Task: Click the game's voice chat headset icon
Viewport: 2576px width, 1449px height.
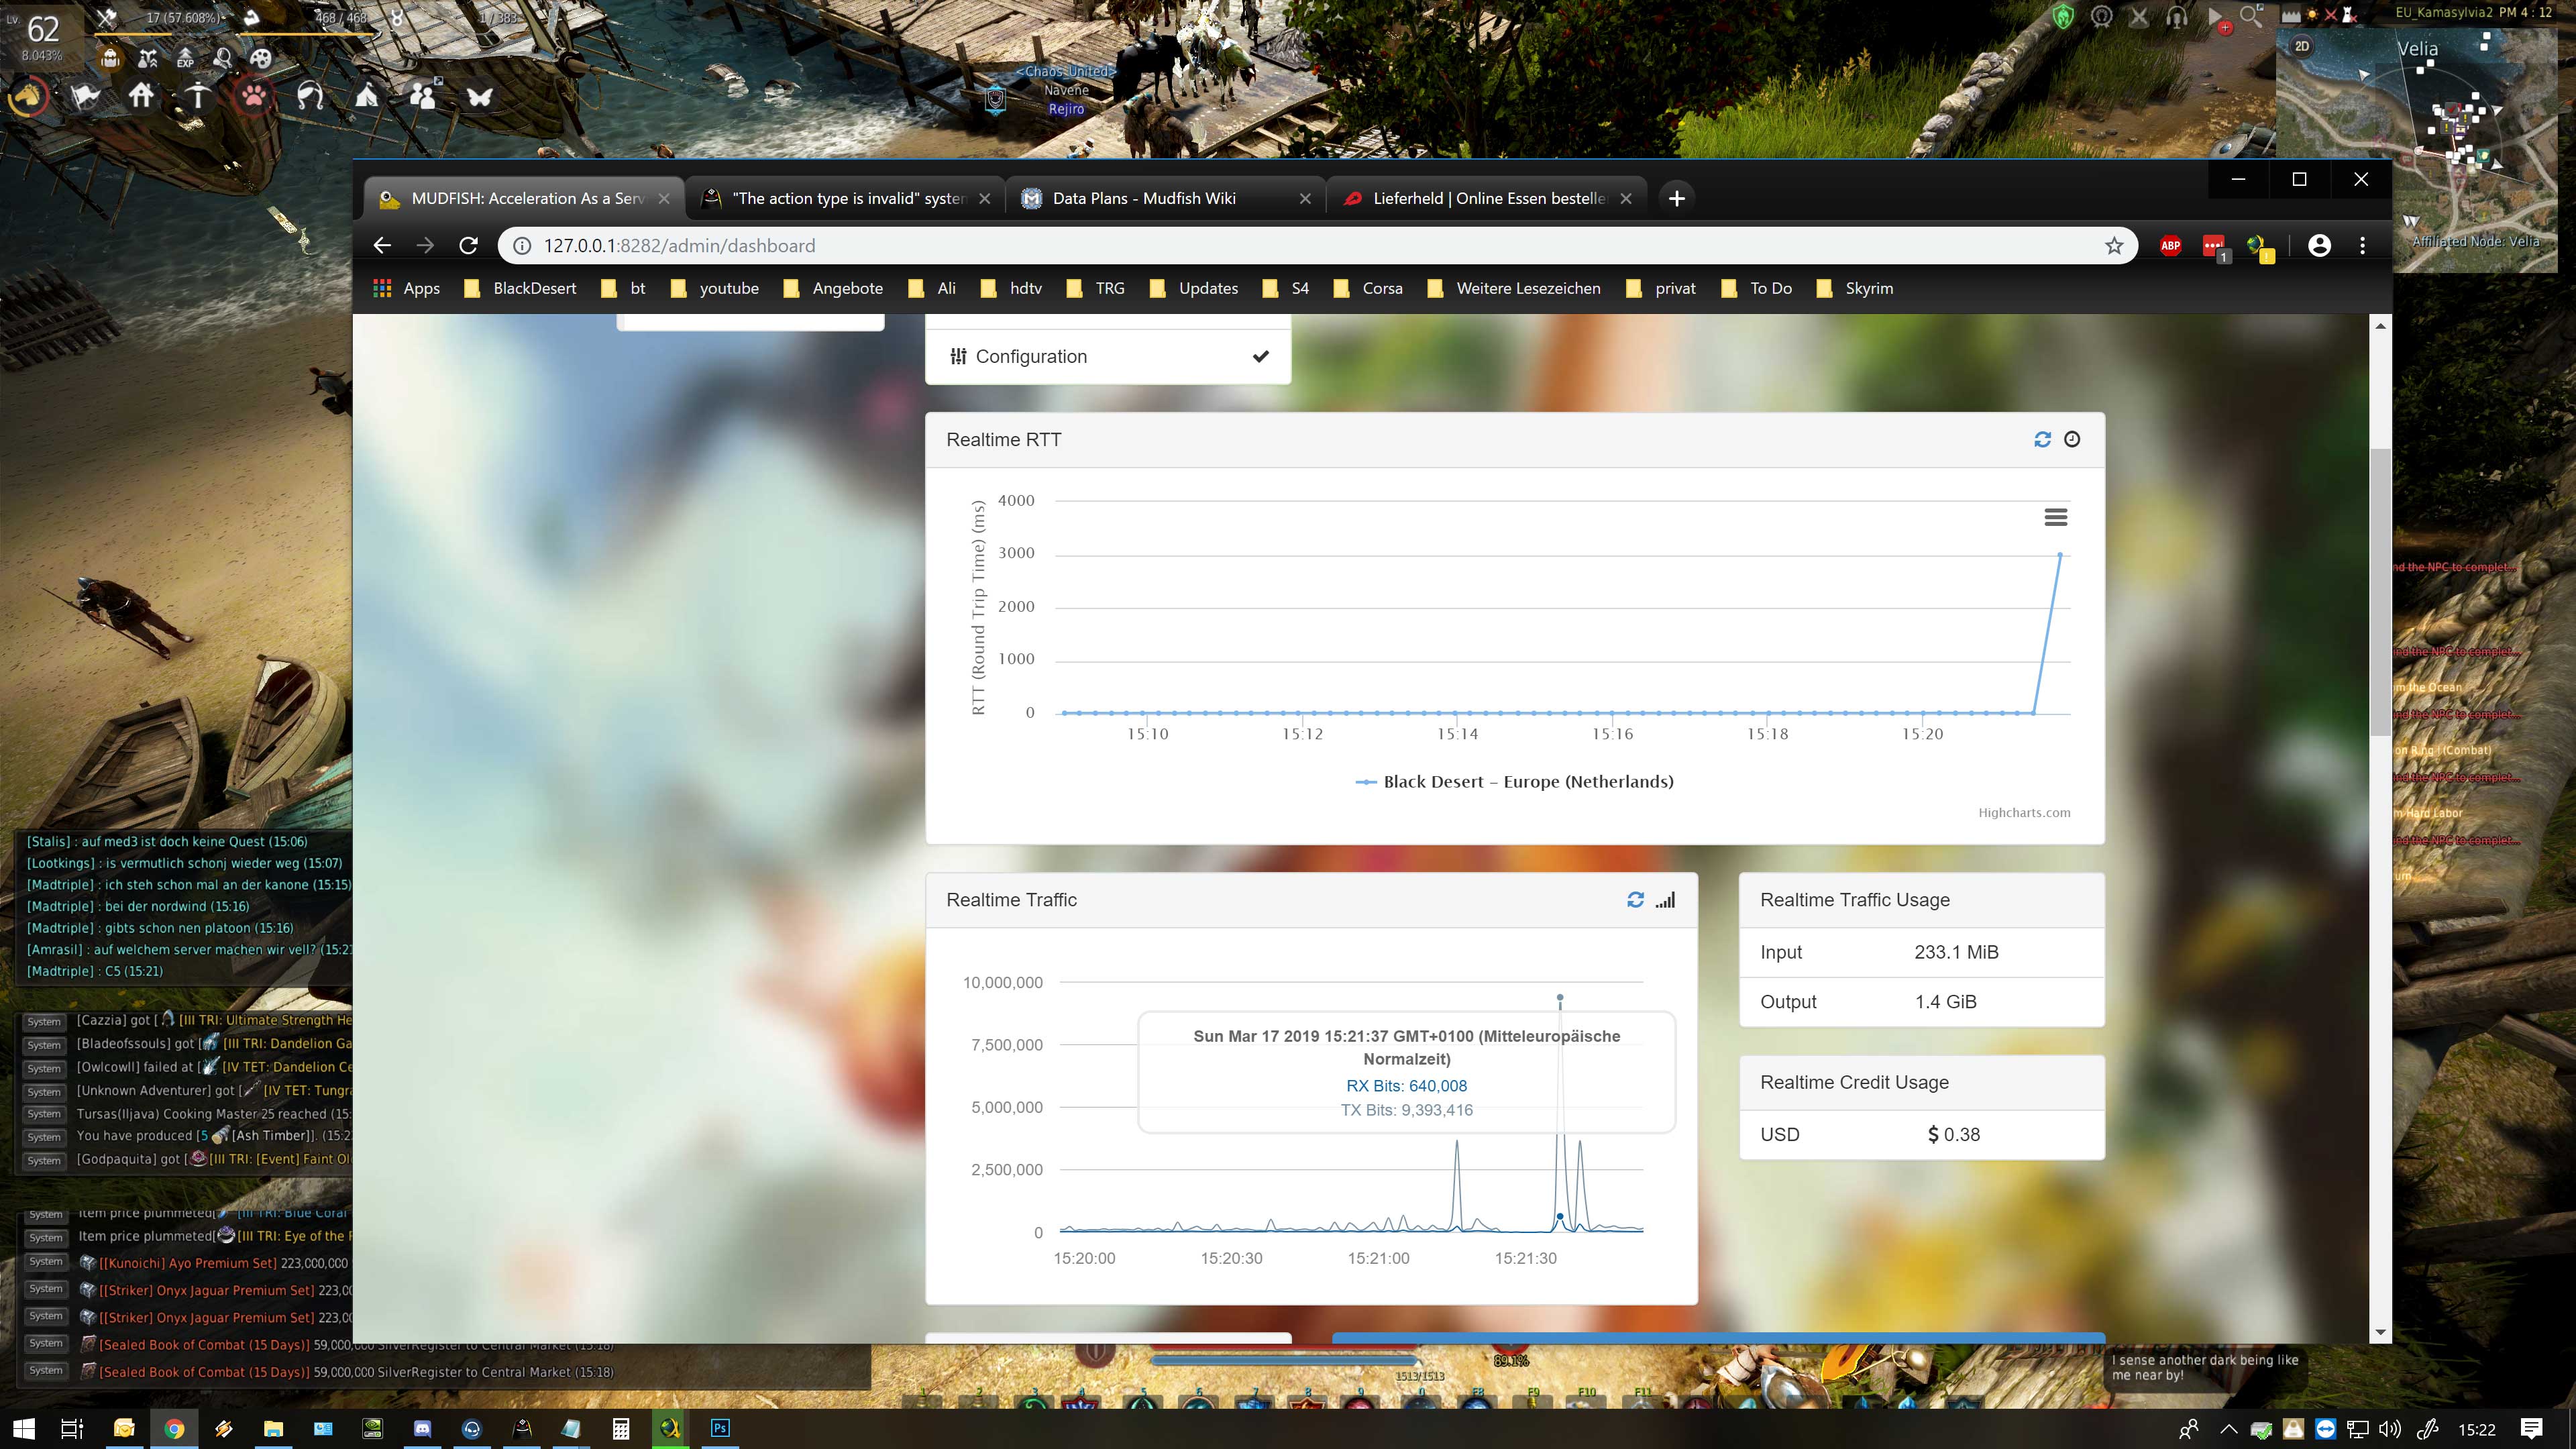Action: (2176, 16)
